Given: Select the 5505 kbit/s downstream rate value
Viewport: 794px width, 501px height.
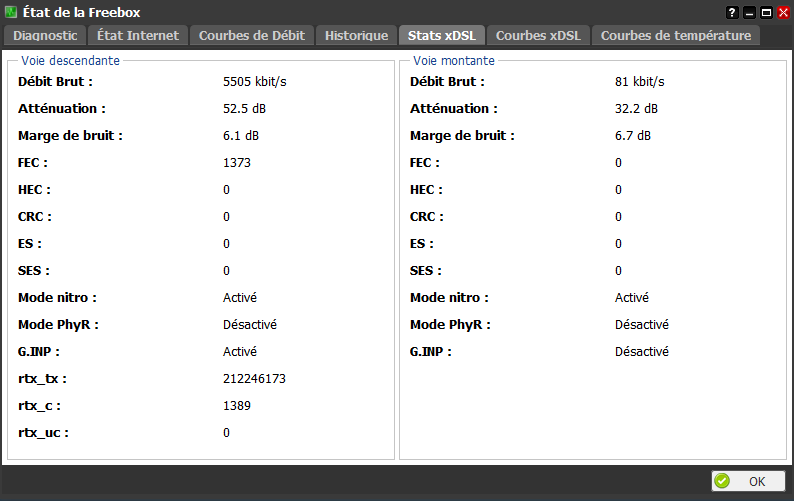Looking at the screenshot, I should tap(255, 82).
